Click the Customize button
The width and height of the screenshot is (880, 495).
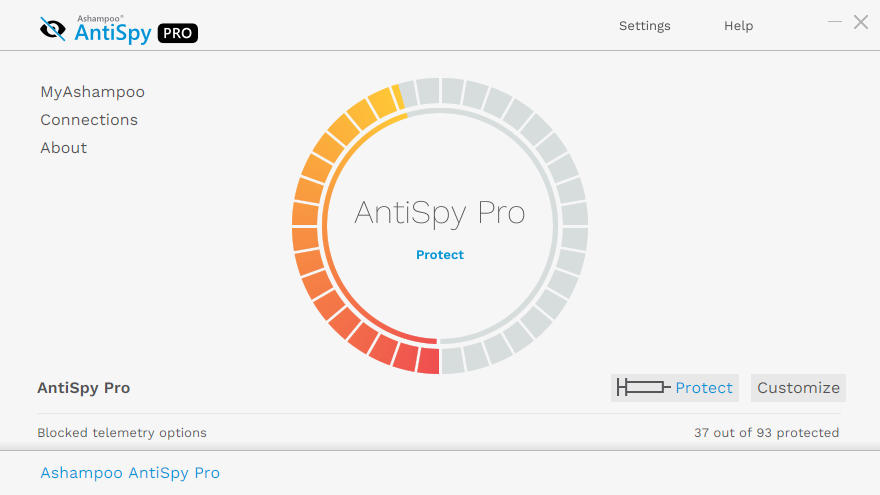coord(798,388)
